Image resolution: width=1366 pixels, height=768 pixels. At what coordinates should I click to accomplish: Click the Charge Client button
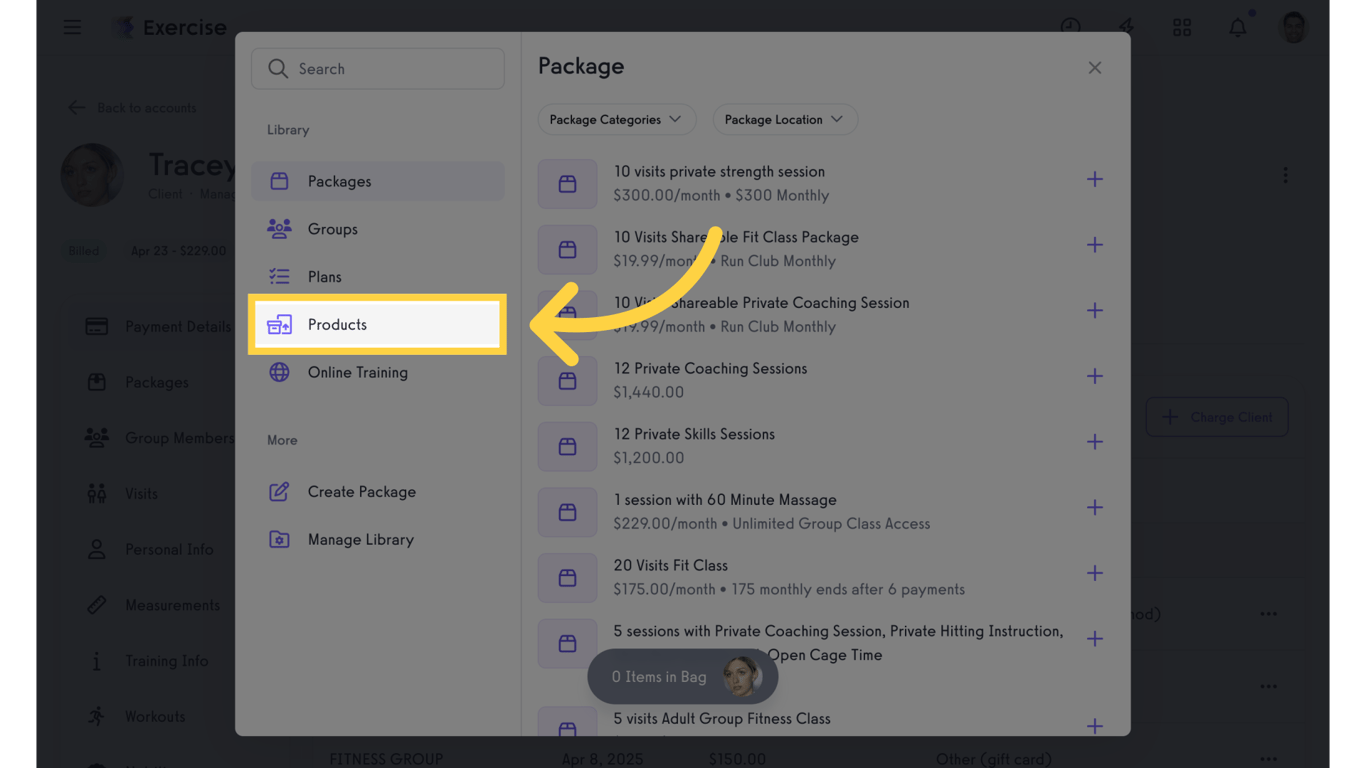(x=1217, y=417)
